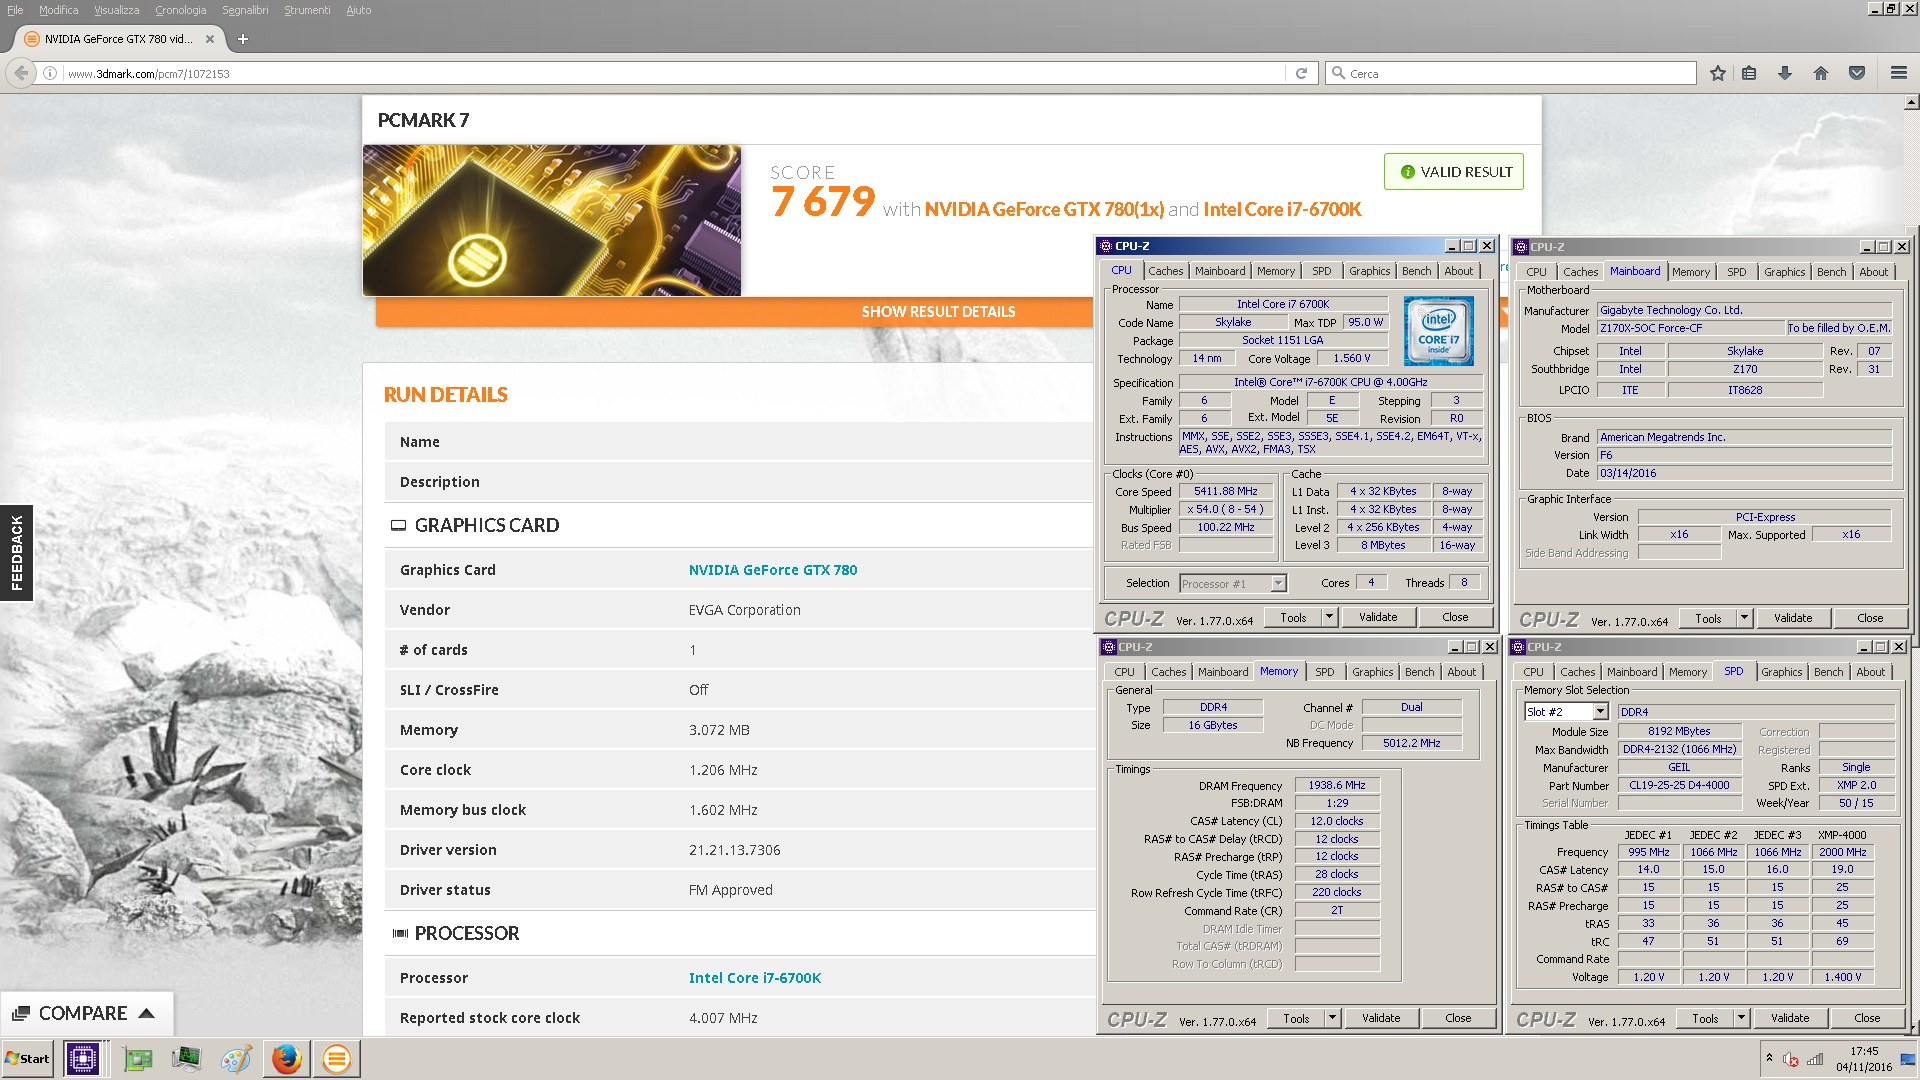
Task: Click Tools button in CPU-Z SPD window
Action: point(1705,1018)
